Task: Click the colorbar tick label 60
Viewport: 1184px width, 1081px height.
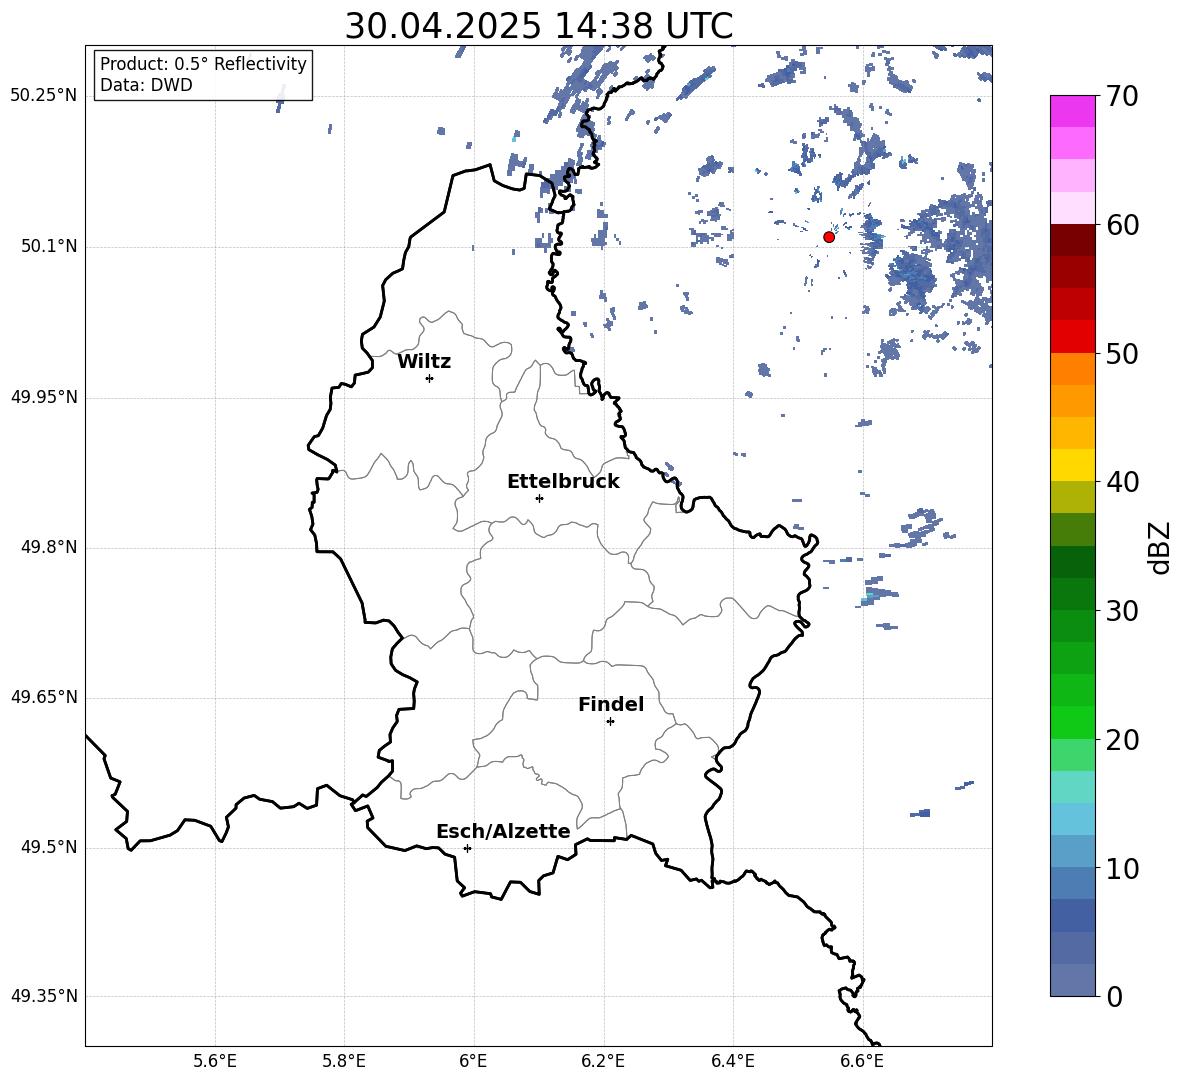Action: coord(1122,225)
